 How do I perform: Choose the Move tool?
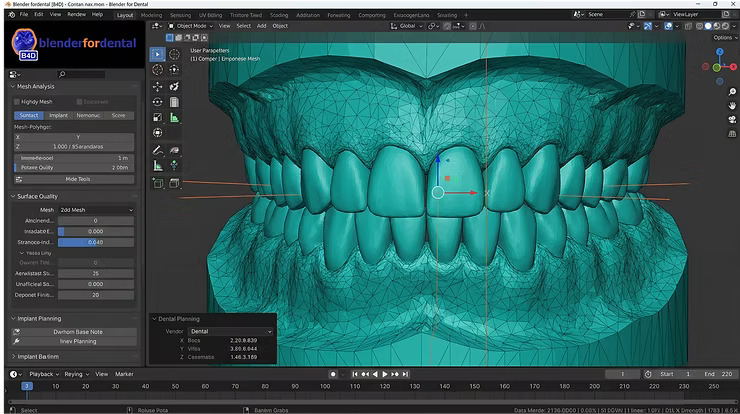pyautogui.click(x=158, y=86)
